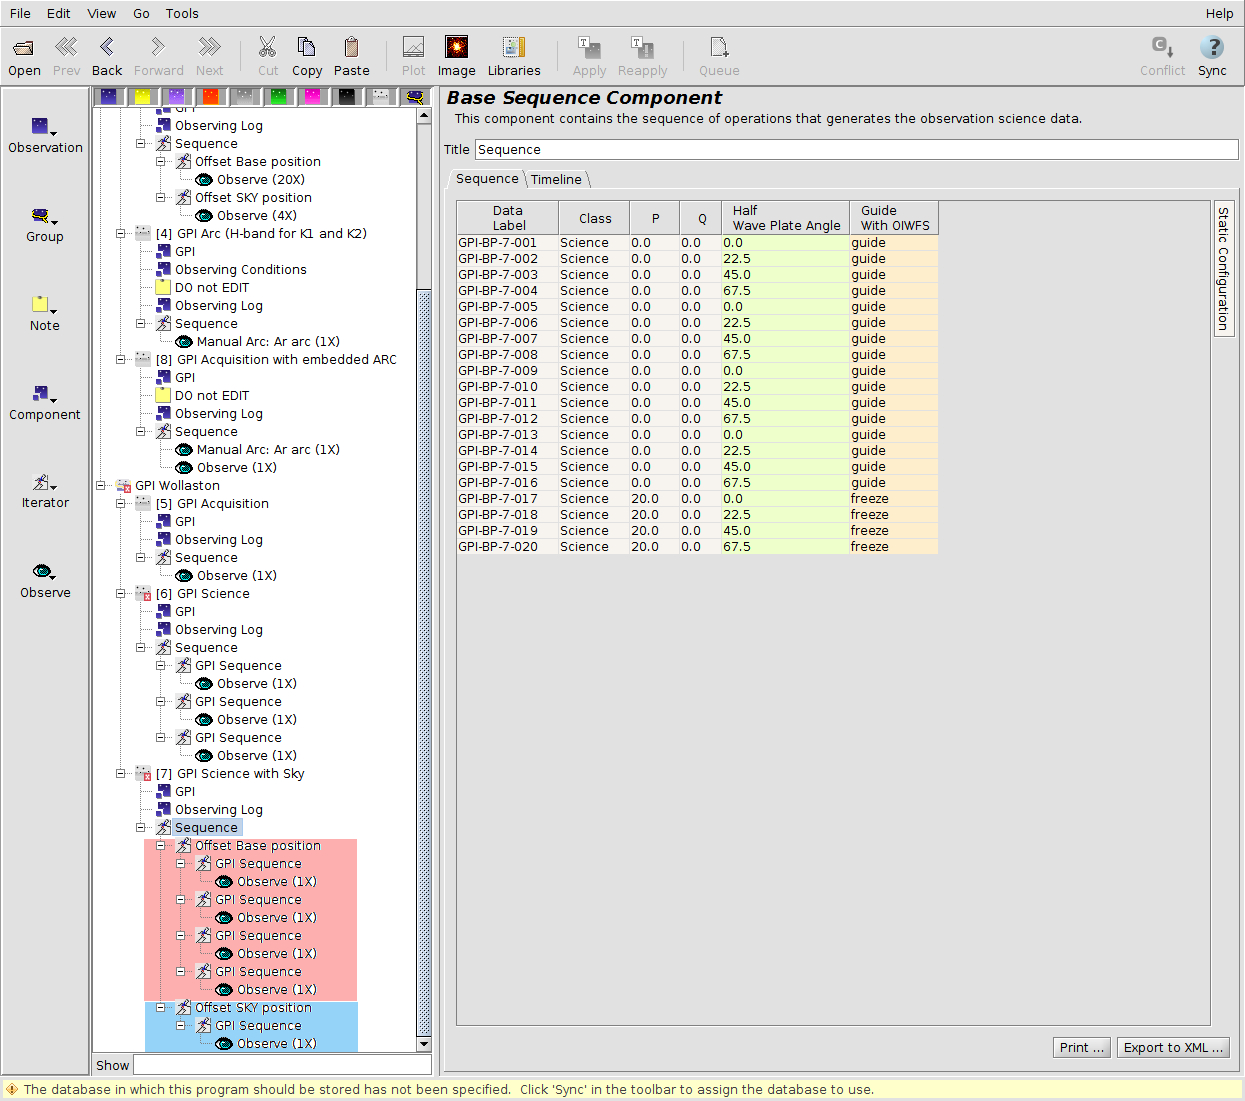
Task: Open the Edit menu
Action: (59, 14)
